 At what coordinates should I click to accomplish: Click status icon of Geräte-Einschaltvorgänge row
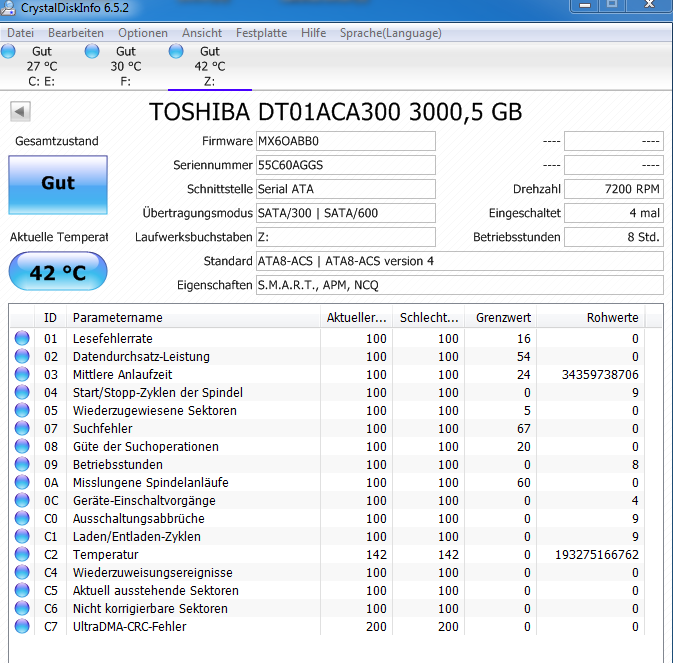click(22, 500)
